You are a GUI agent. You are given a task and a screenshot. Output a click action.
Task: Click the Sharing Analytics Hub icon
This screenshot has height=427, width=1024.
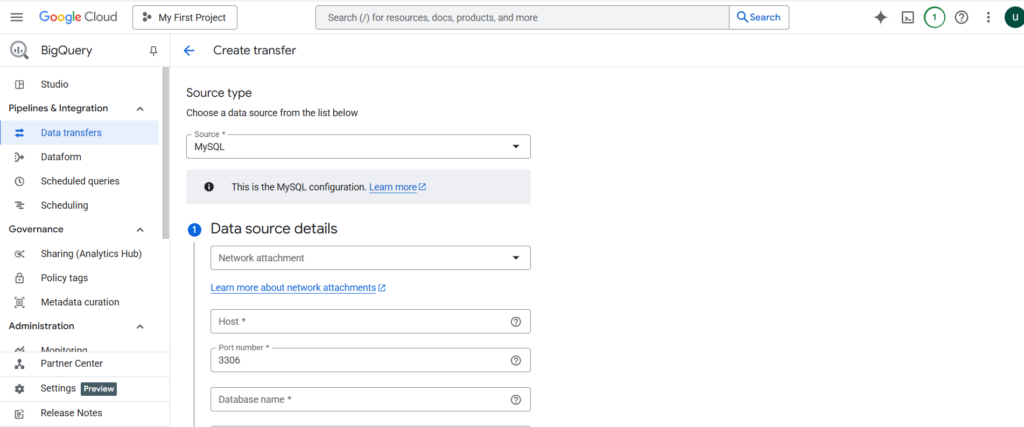pyautogui.click(x=20, y=253)
